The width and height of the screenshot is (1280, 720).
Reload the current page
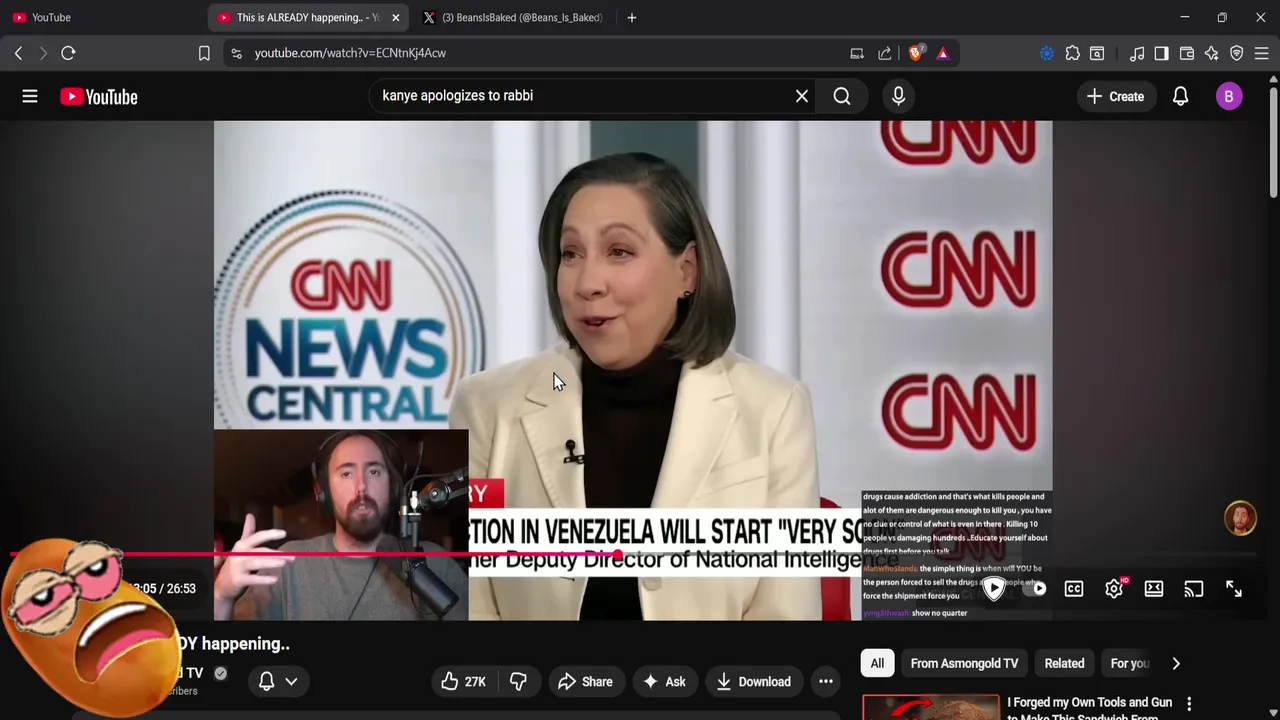coord(68,53)
